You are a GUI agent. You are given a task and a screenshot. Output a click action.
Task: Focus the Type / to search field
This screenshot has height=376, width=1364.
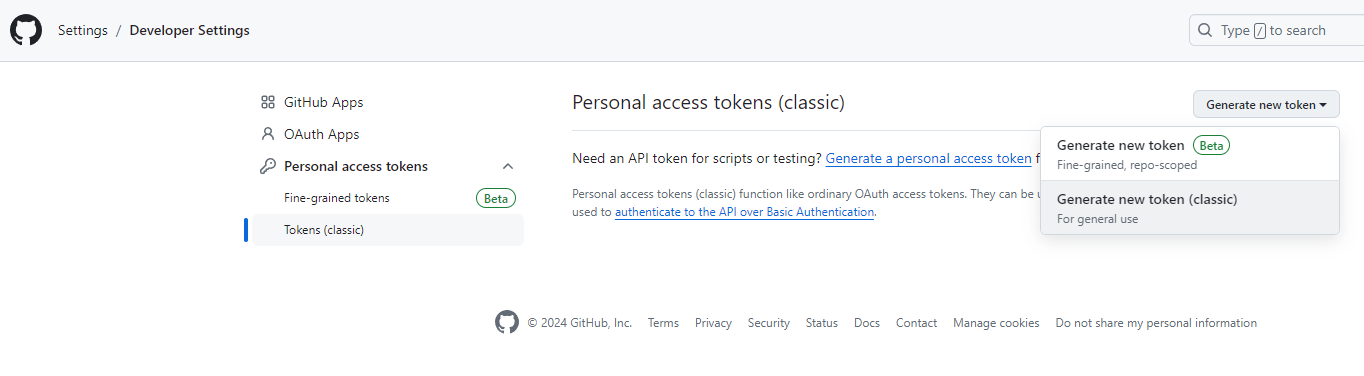tap(1276, 30)
